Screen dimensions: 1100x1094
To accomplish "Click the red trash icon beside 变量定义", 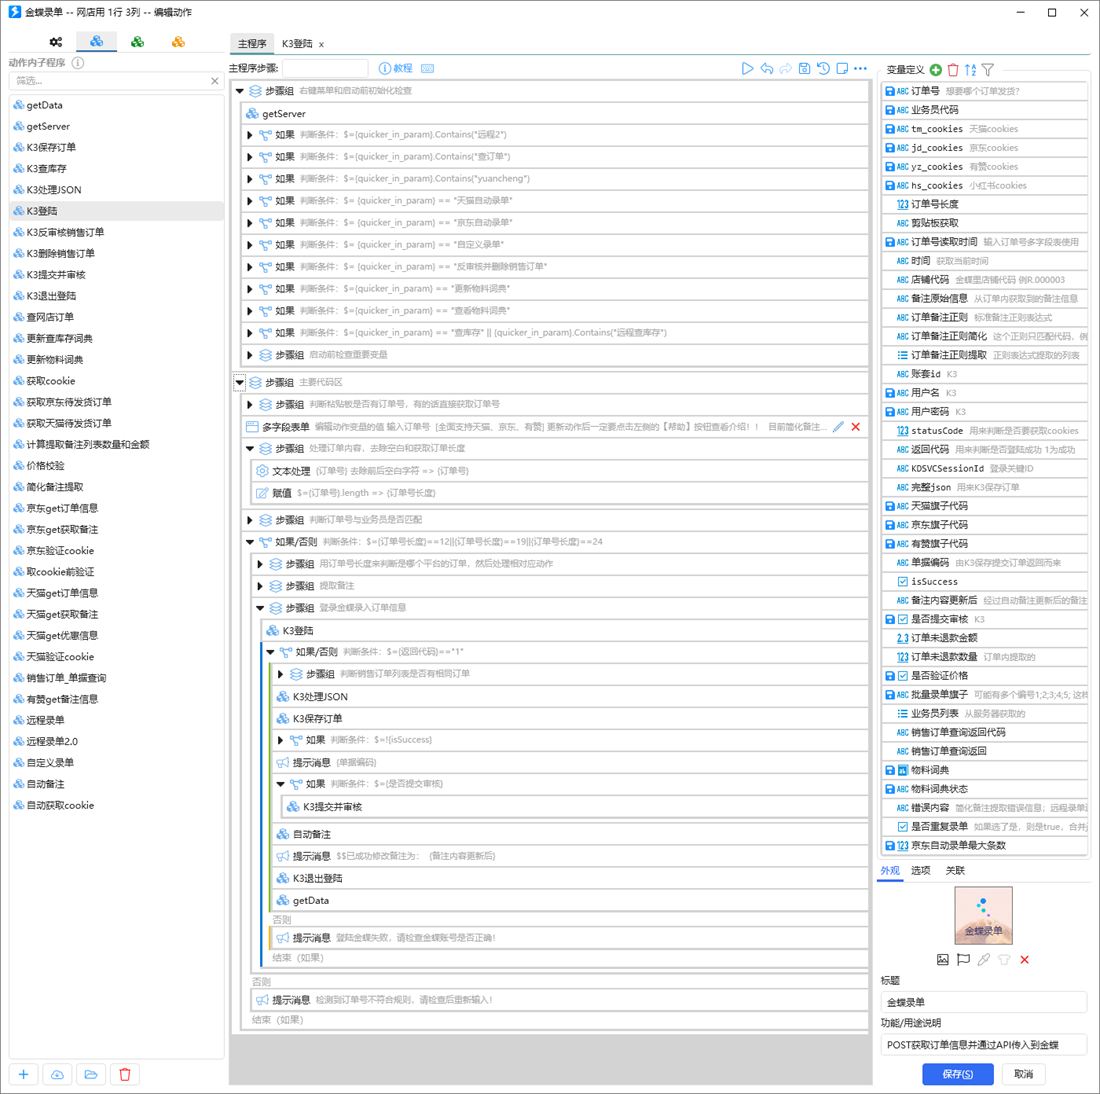I will click(x=953, y=69).
